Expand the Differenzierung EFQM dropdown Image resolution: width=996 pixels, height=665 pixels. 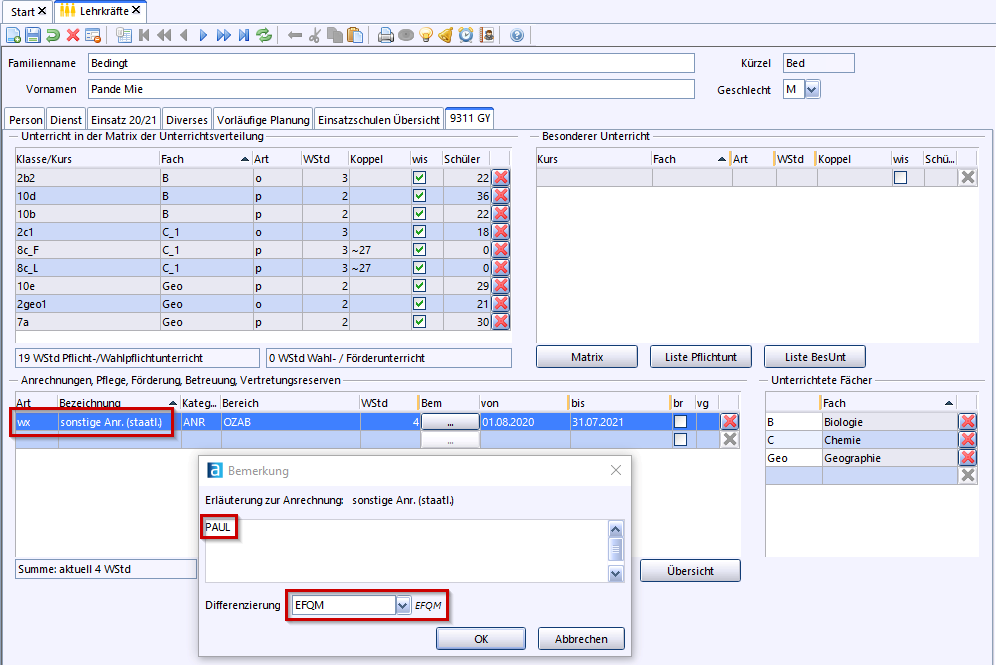(x=403, y=606)
